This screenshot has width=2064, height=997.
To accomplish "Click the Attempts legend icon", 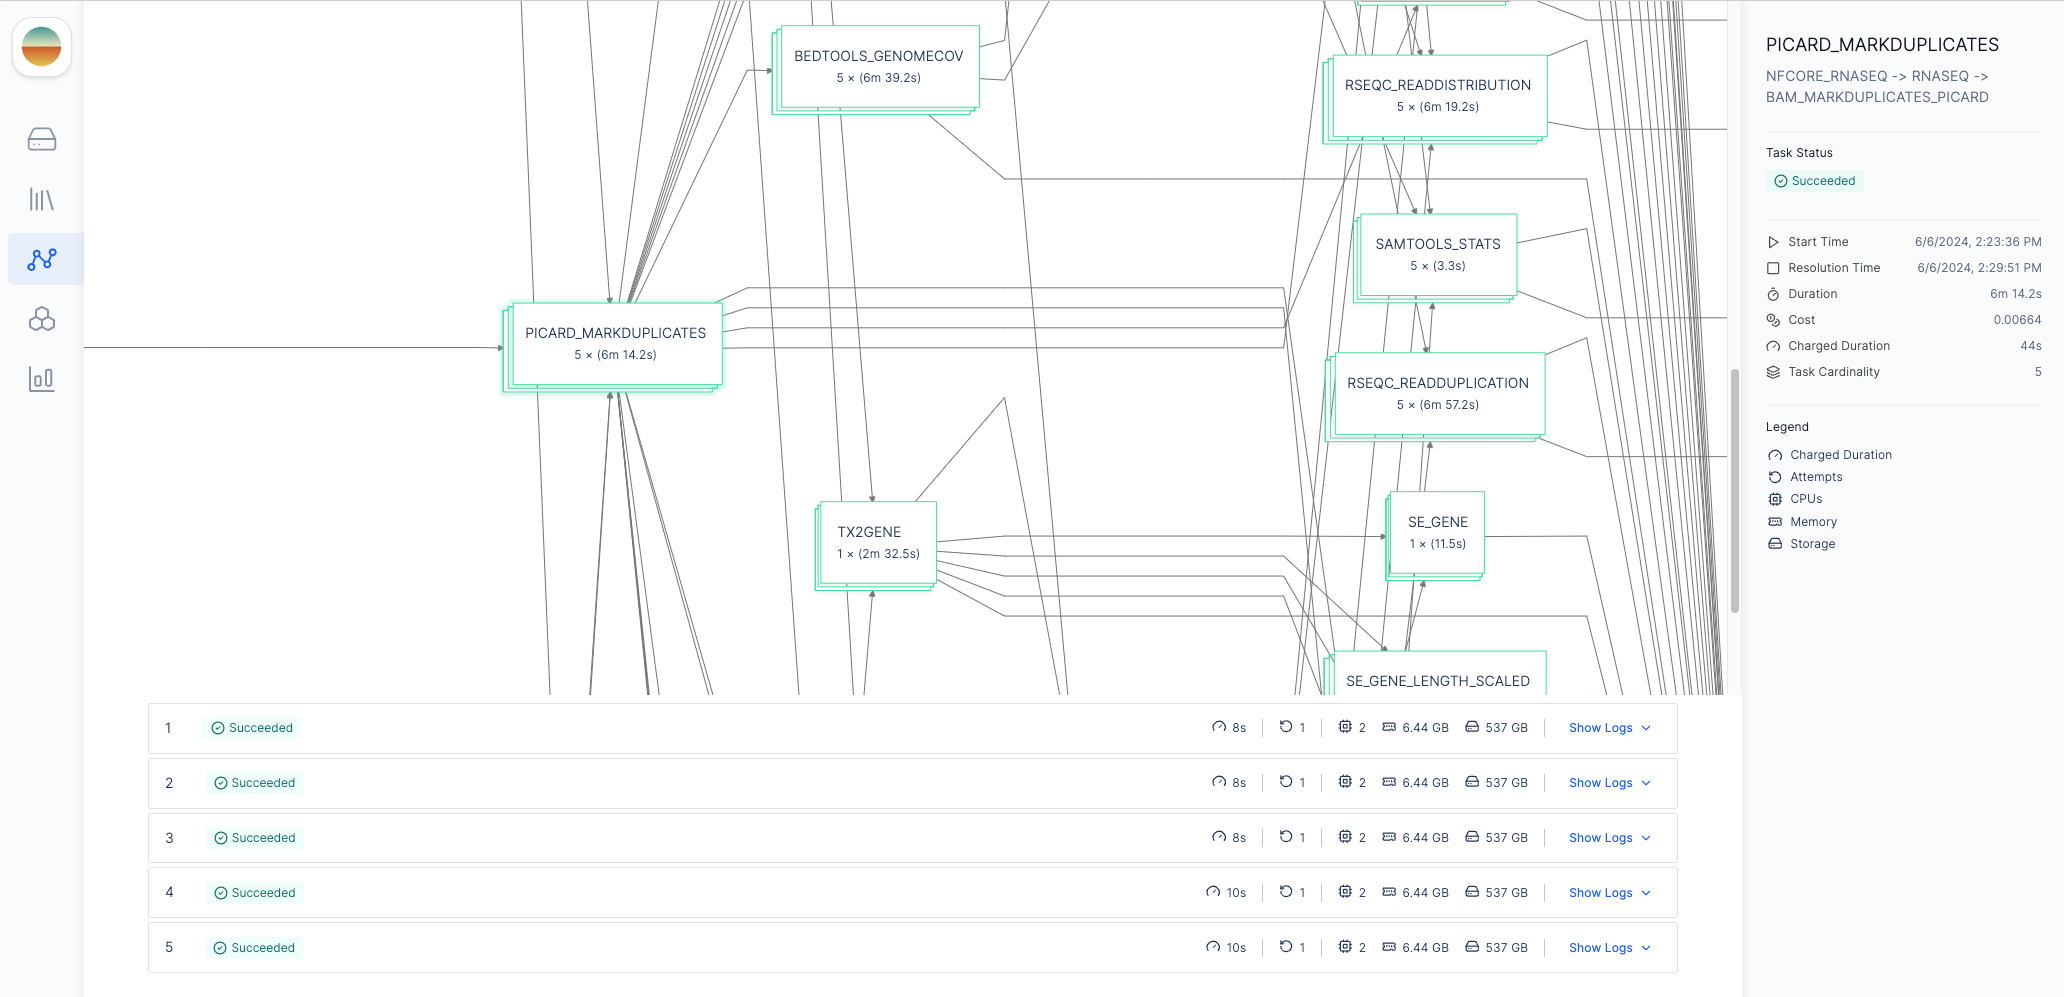I will click(x=1775, y=477).
